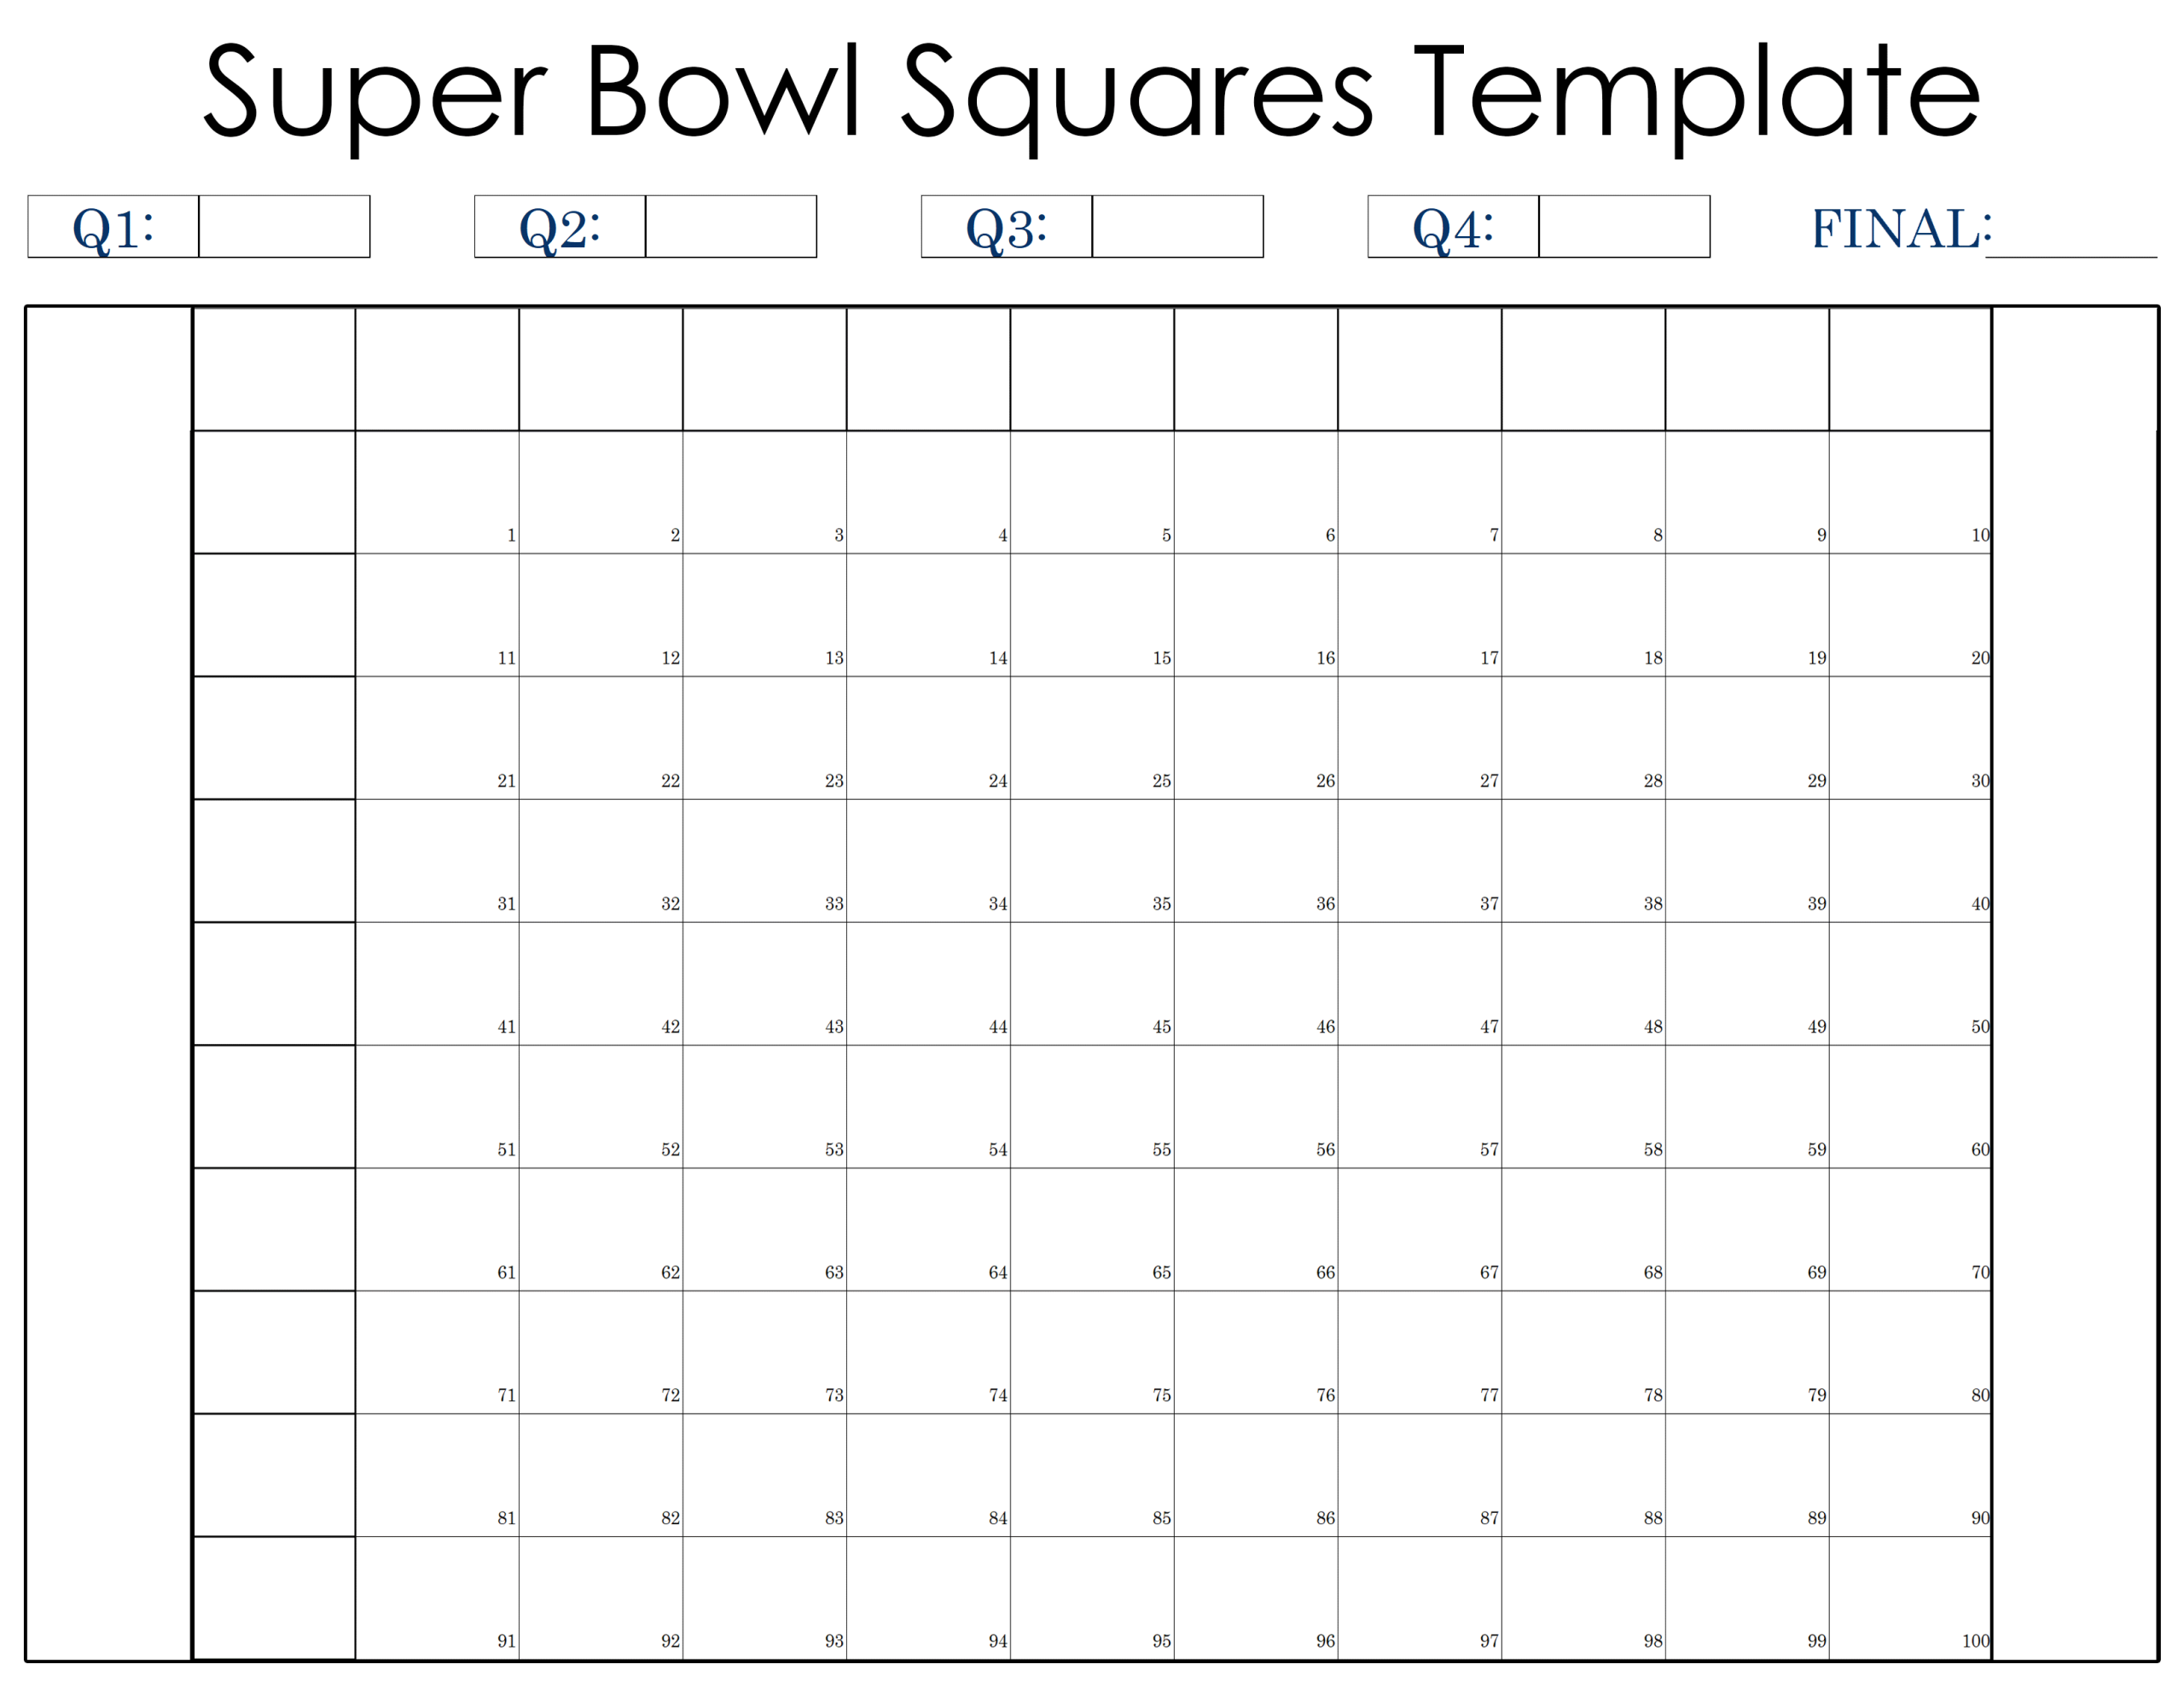Screen dimensions: 2184x1687
Task: Click the header cell left of square 31
Action: pos(274,861)
